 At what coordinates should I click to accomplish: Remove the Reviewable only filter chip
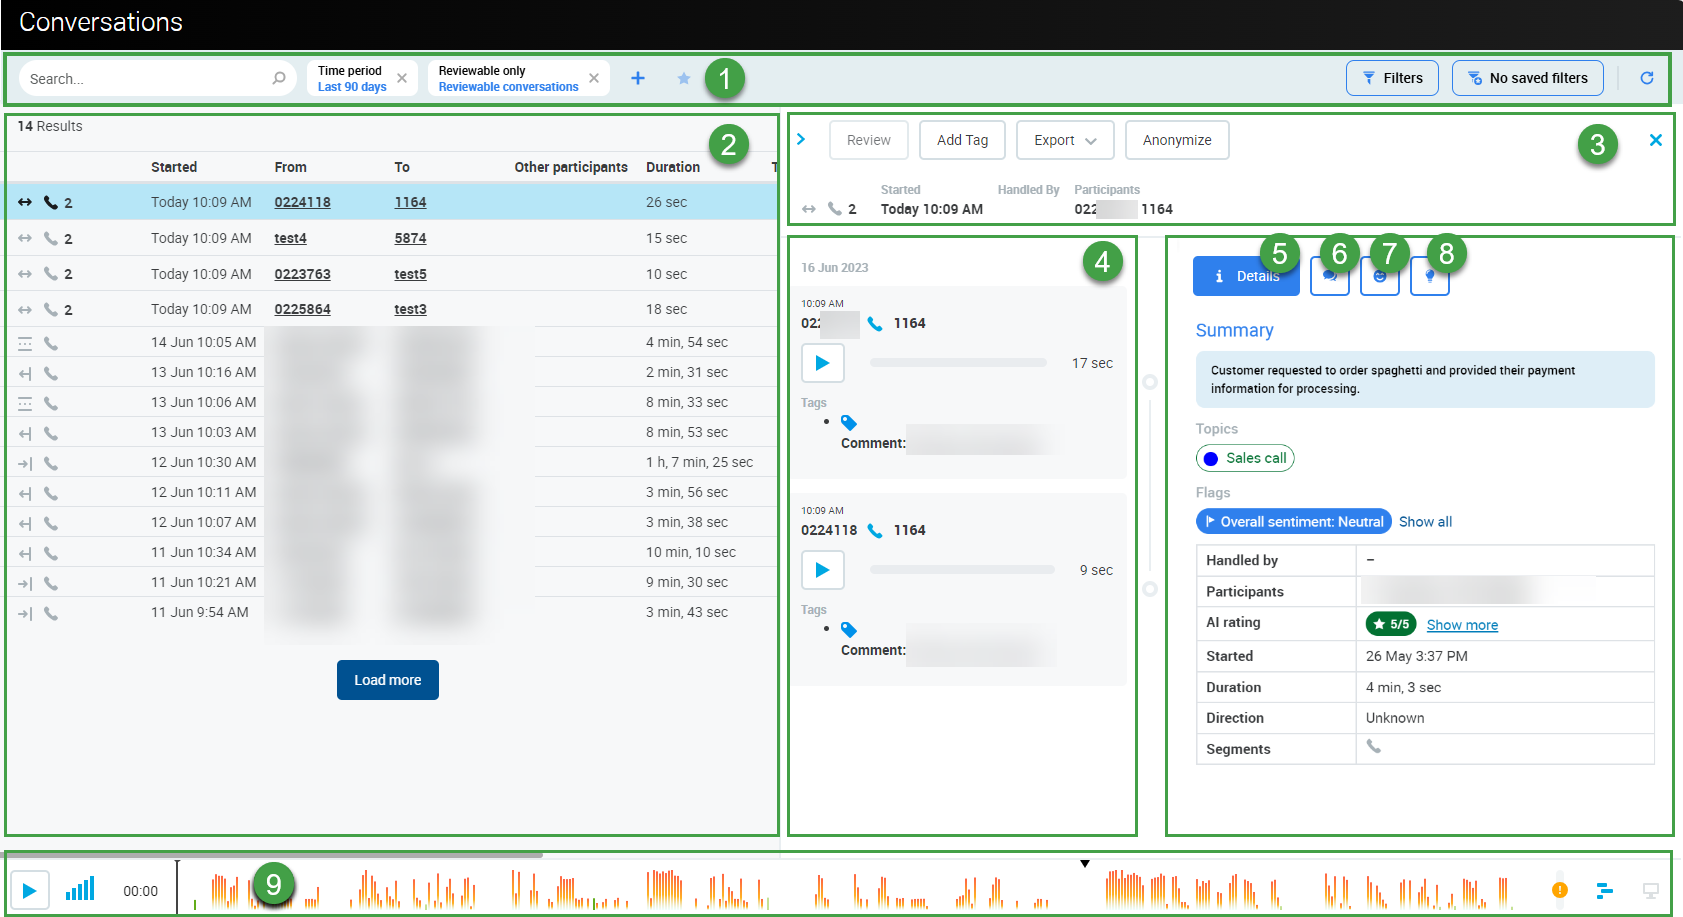[x=594, y=78]
